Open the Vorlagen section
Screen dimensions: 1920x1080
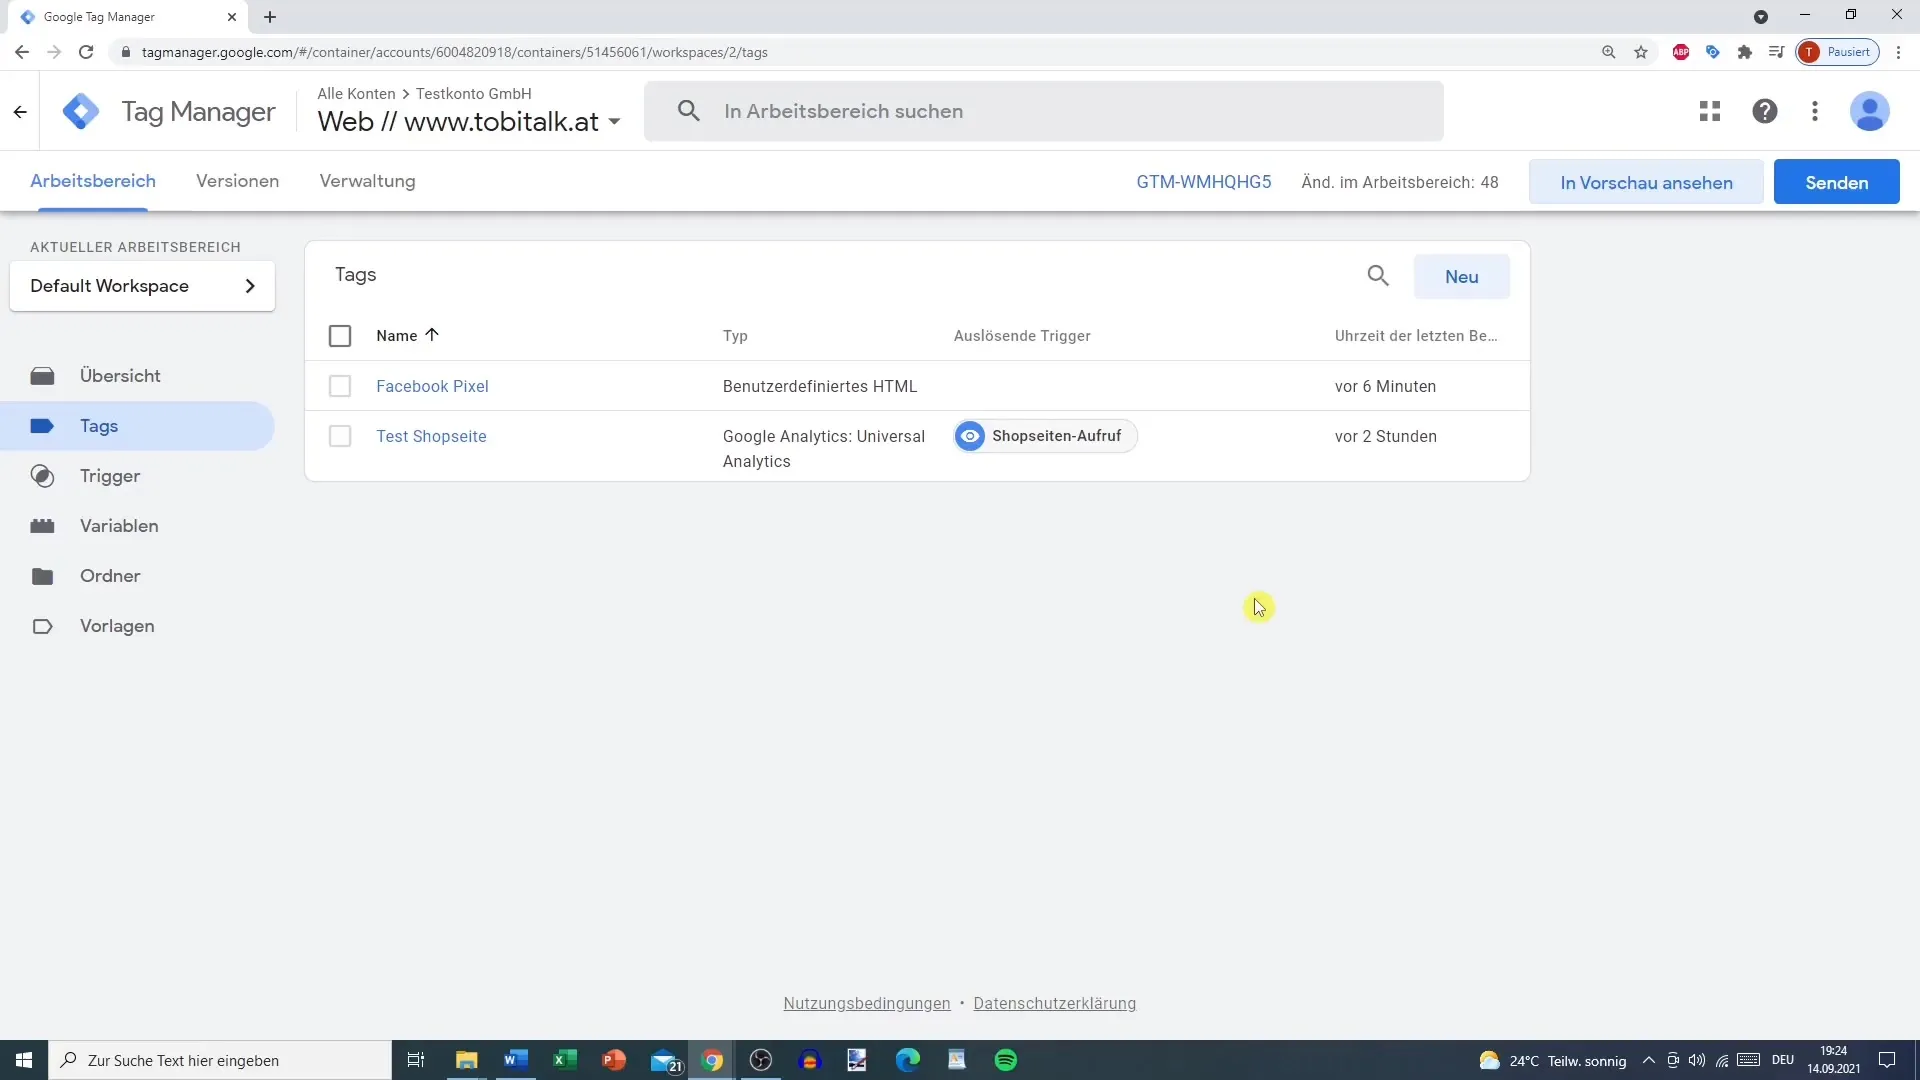click(x=116, y=625)
